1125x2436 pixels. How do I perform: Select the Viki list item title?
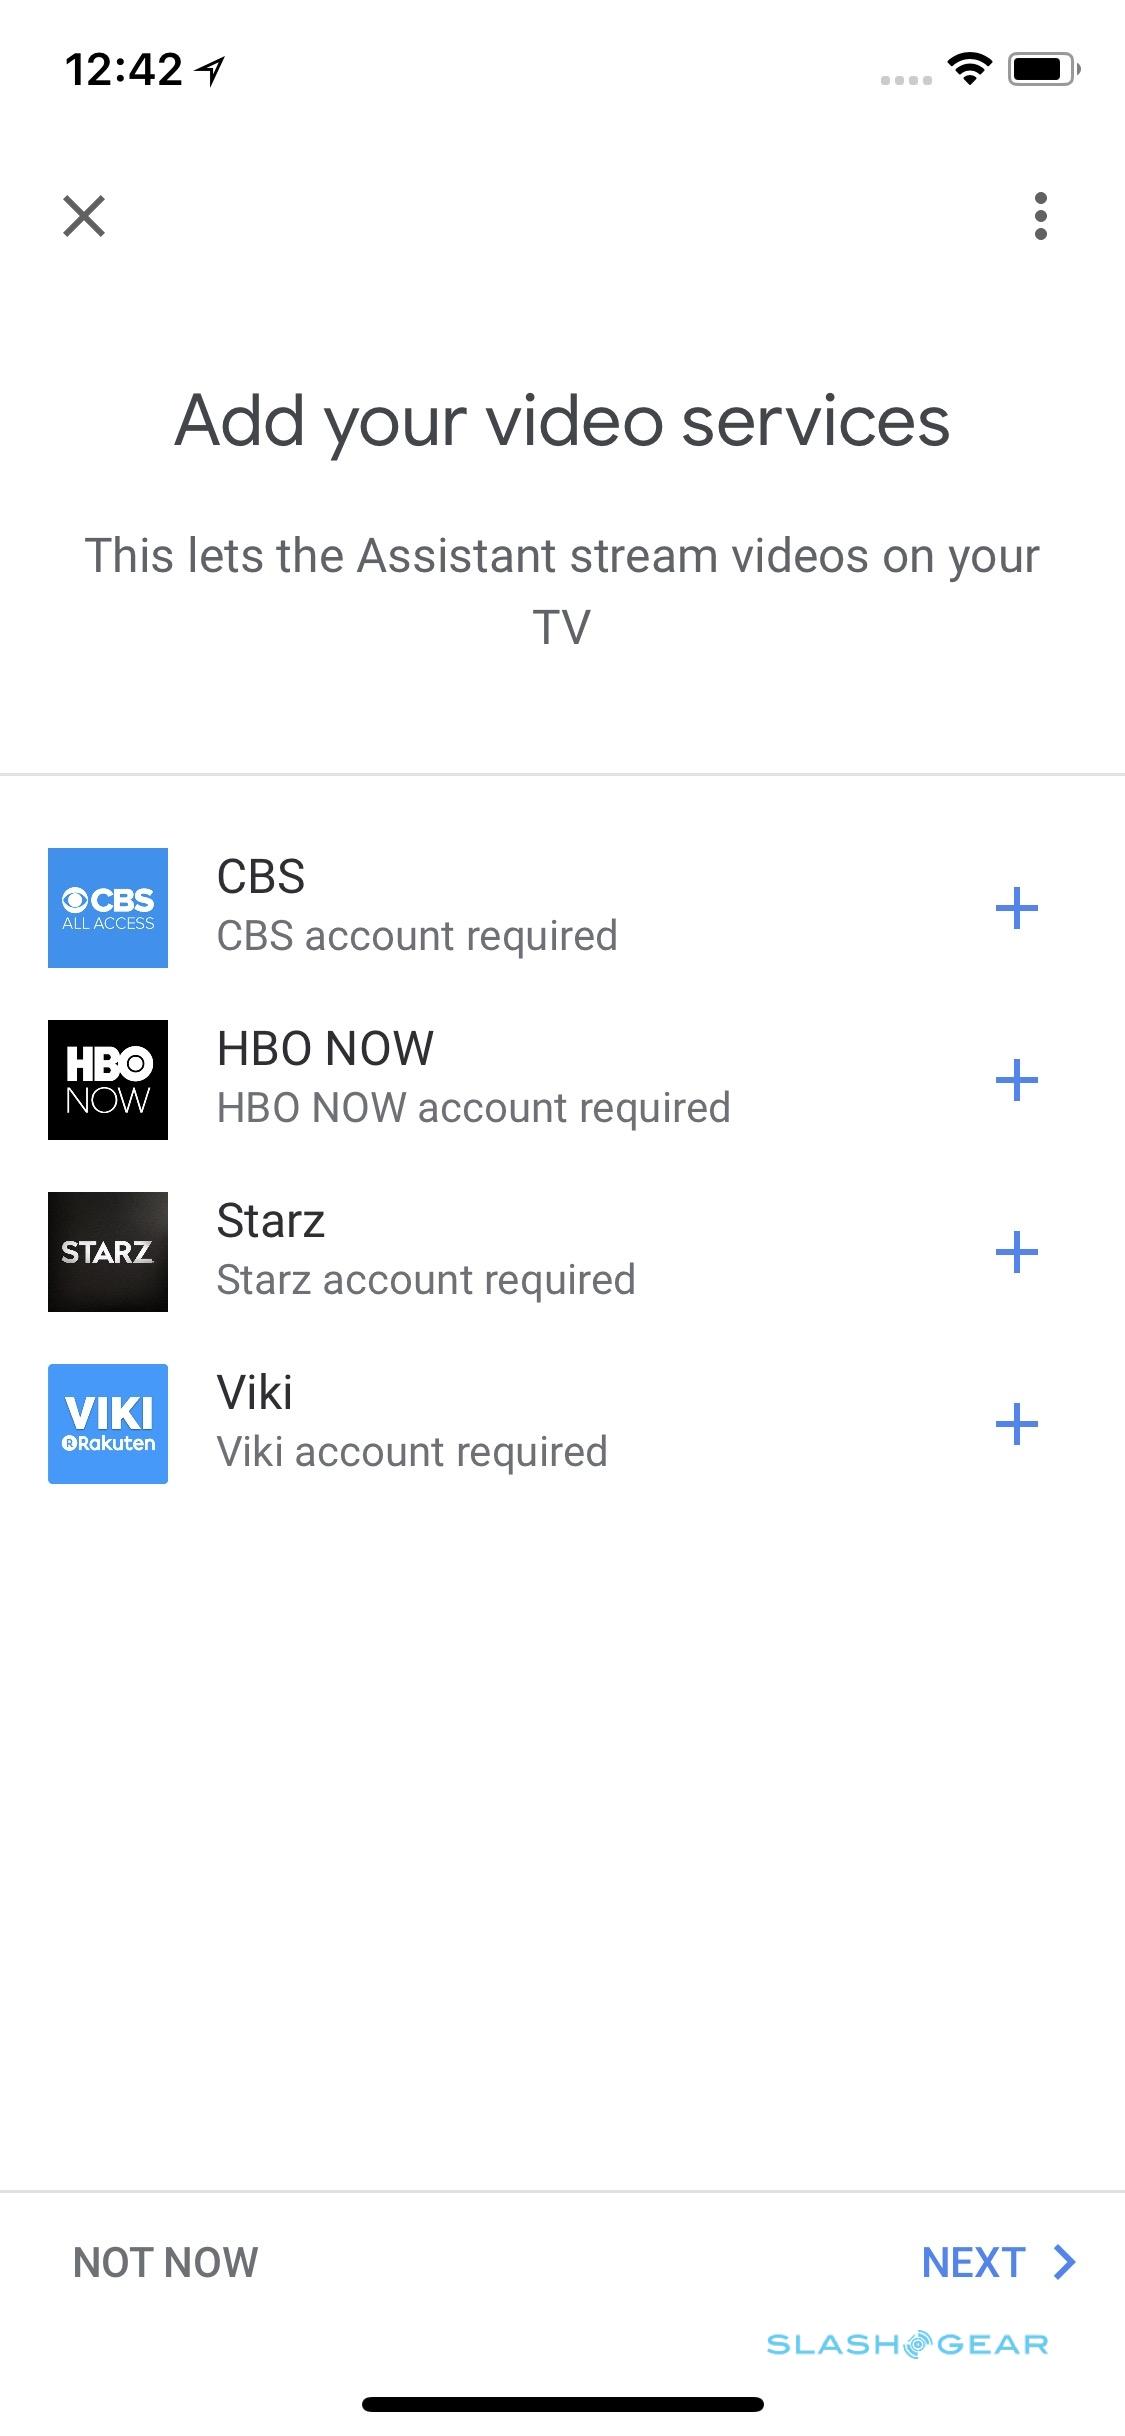tap(255, 1393)
